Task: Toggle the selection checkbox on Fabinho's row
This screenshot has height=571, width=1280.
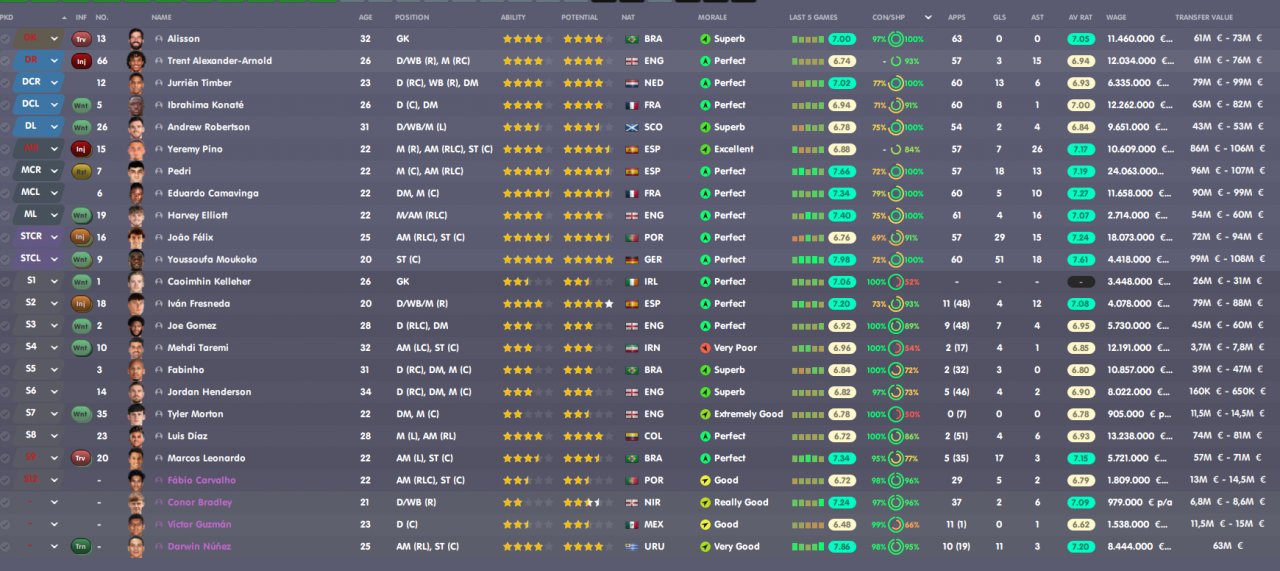Action: (6, 370)
